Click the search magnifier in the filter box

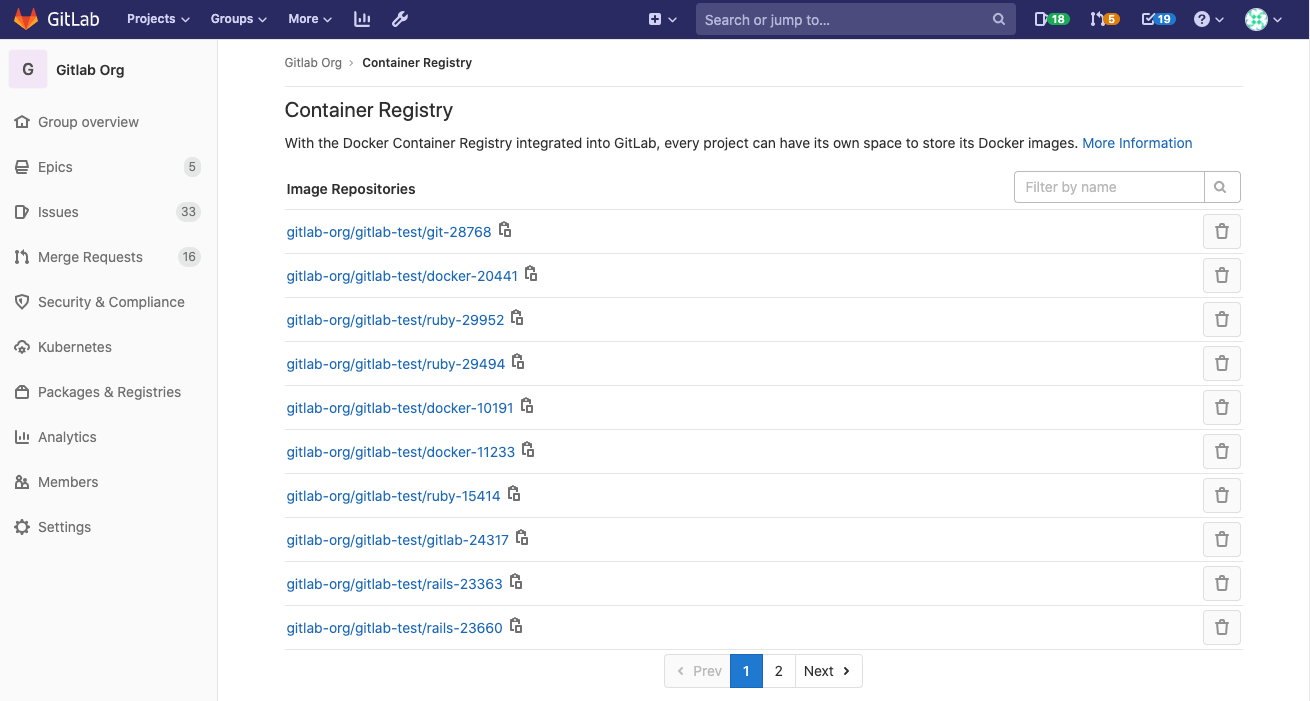click(x=1223, y=187)
